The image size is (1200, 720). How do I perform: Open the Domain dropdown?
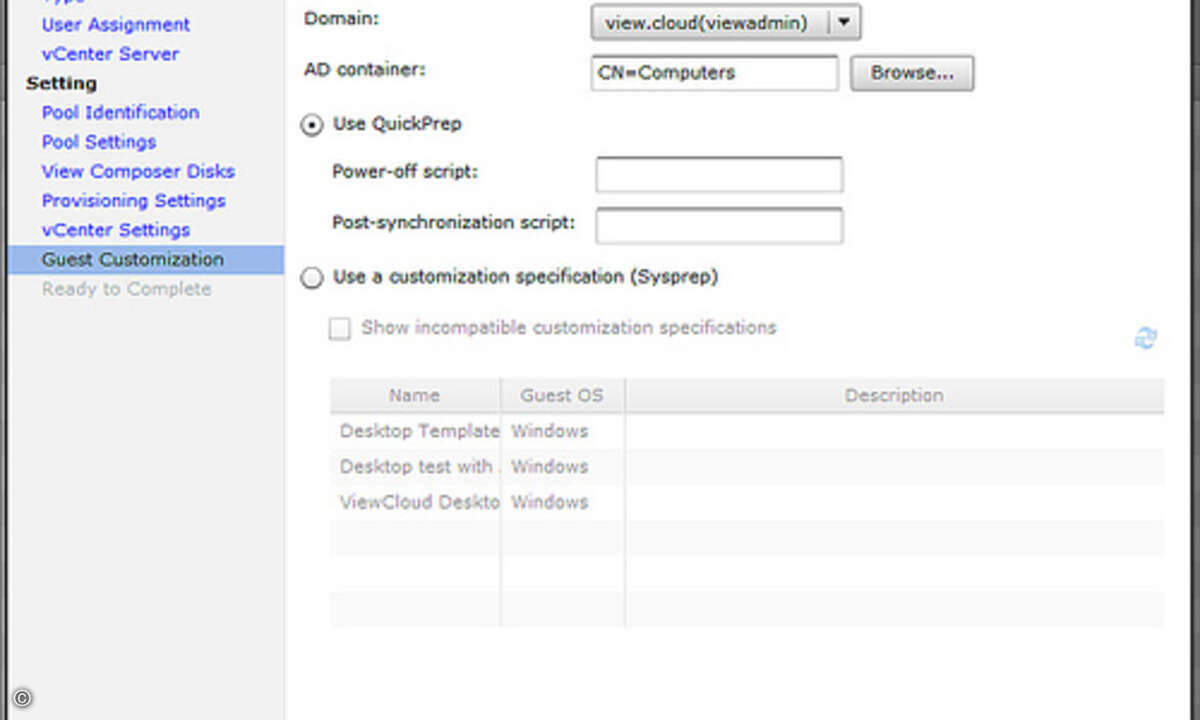tap(725, 22)
